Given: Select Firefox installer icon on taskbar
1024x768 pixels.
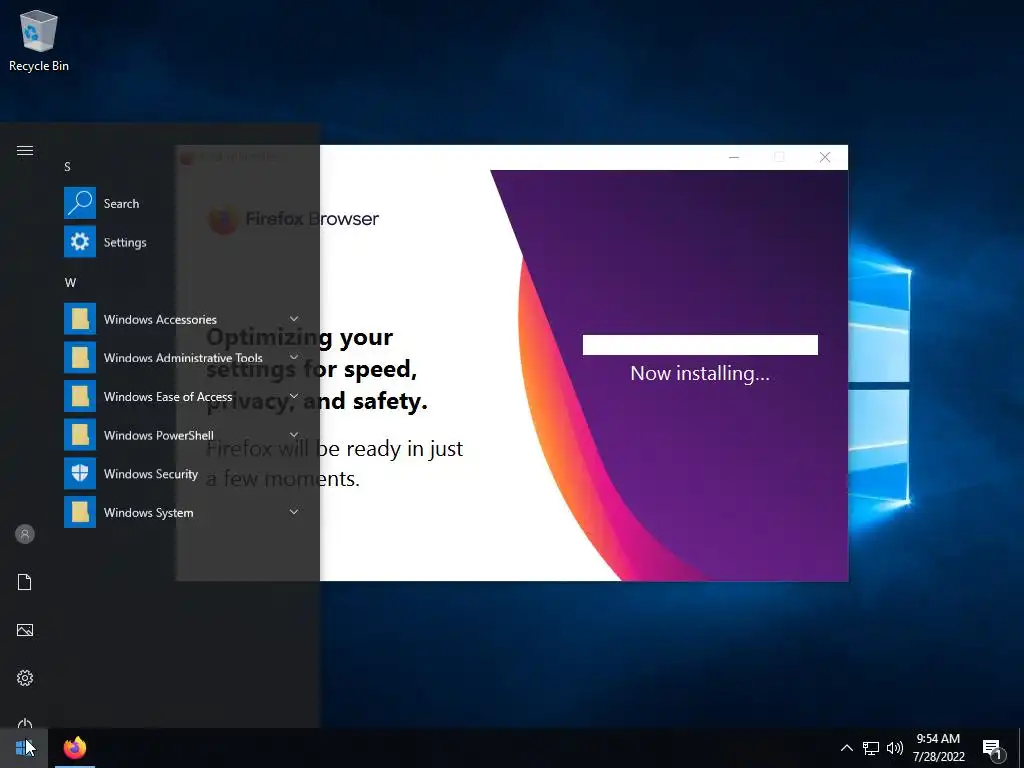Looking at the screenshot, I should [75, 748].
